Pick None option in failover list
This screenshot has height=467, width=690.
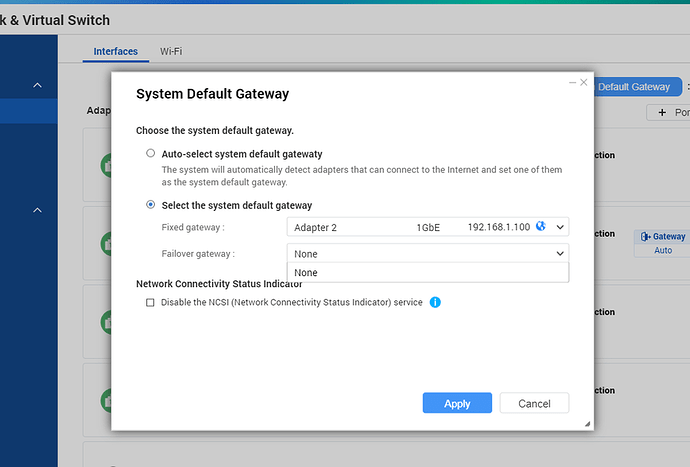(428, 272)
